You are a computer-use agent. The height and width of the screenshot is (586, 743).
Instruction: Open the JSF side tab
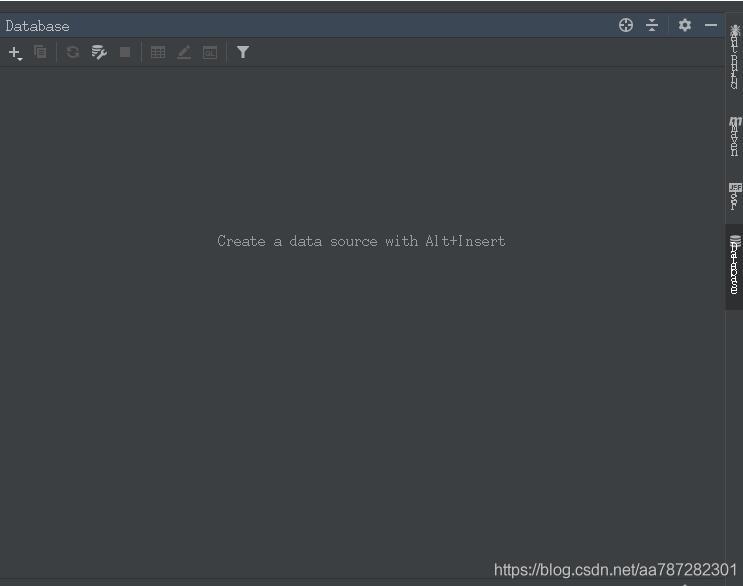tap(735, 196)
